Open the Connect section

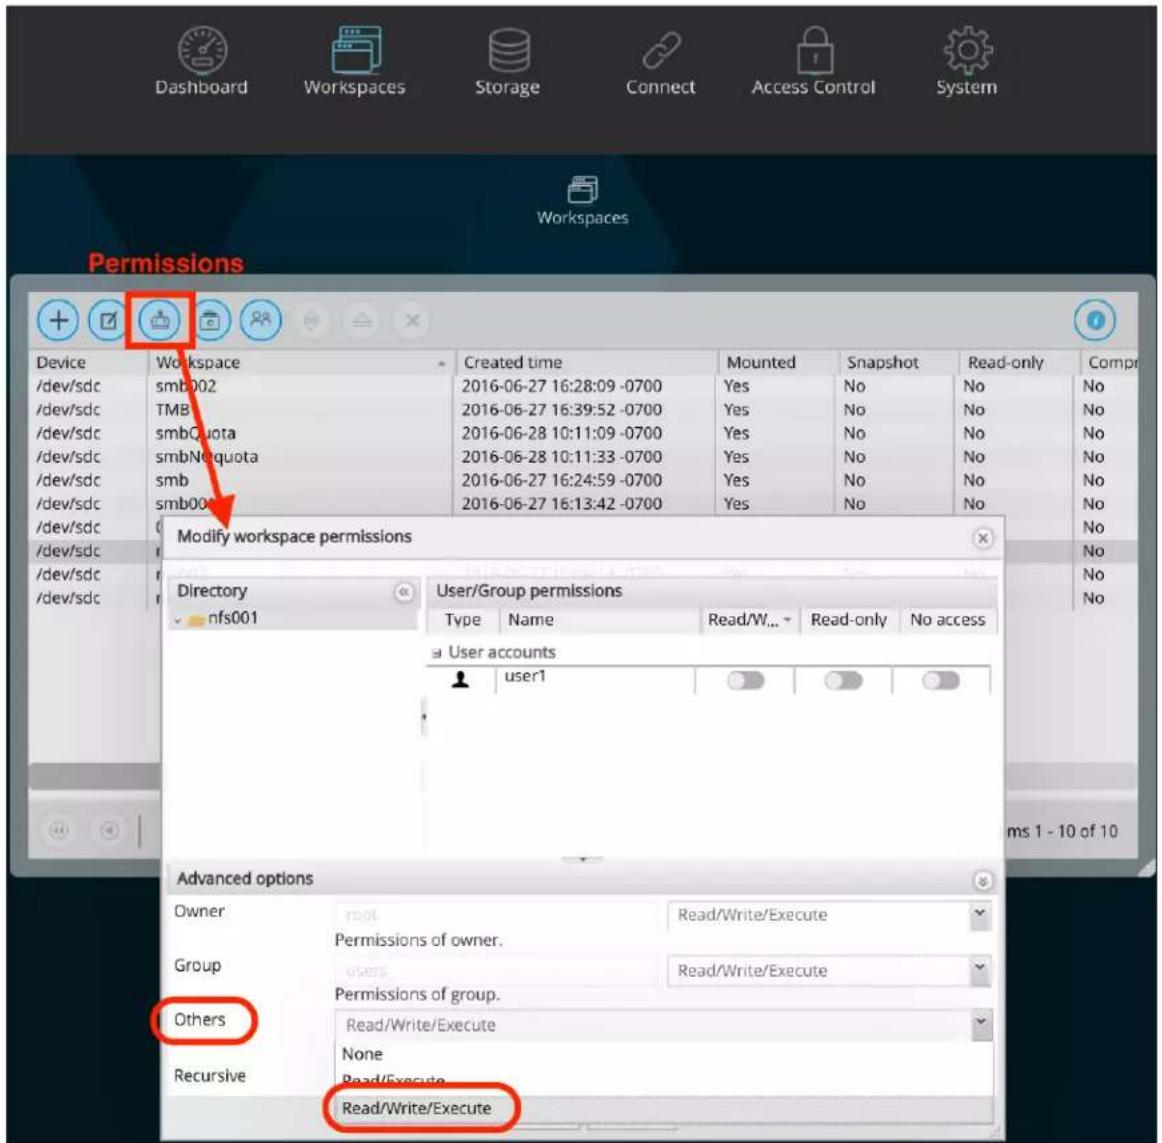(661, 62)
